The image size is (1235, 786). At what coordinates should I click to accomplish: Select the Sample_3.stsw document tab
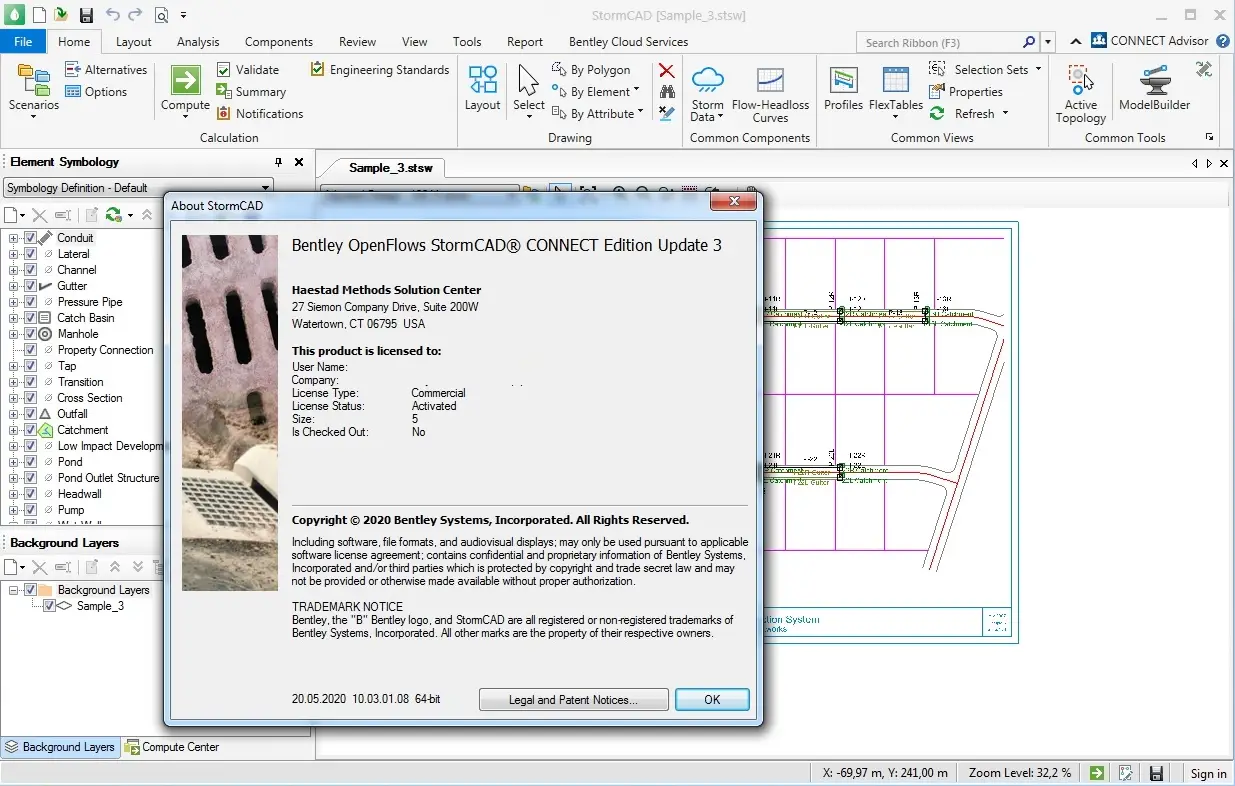coord(390,167)
